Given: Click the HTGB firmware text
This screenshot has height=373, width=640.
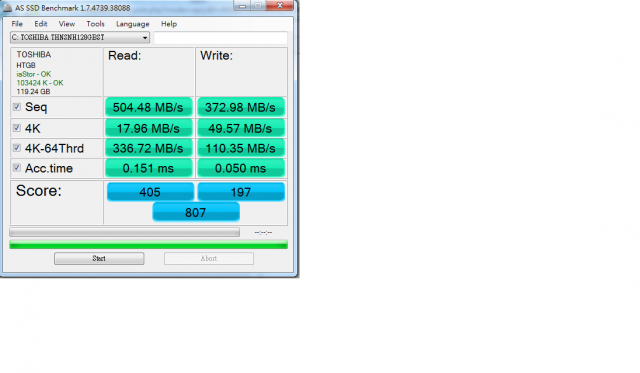Looking at the screenshot, I should 26,65.
